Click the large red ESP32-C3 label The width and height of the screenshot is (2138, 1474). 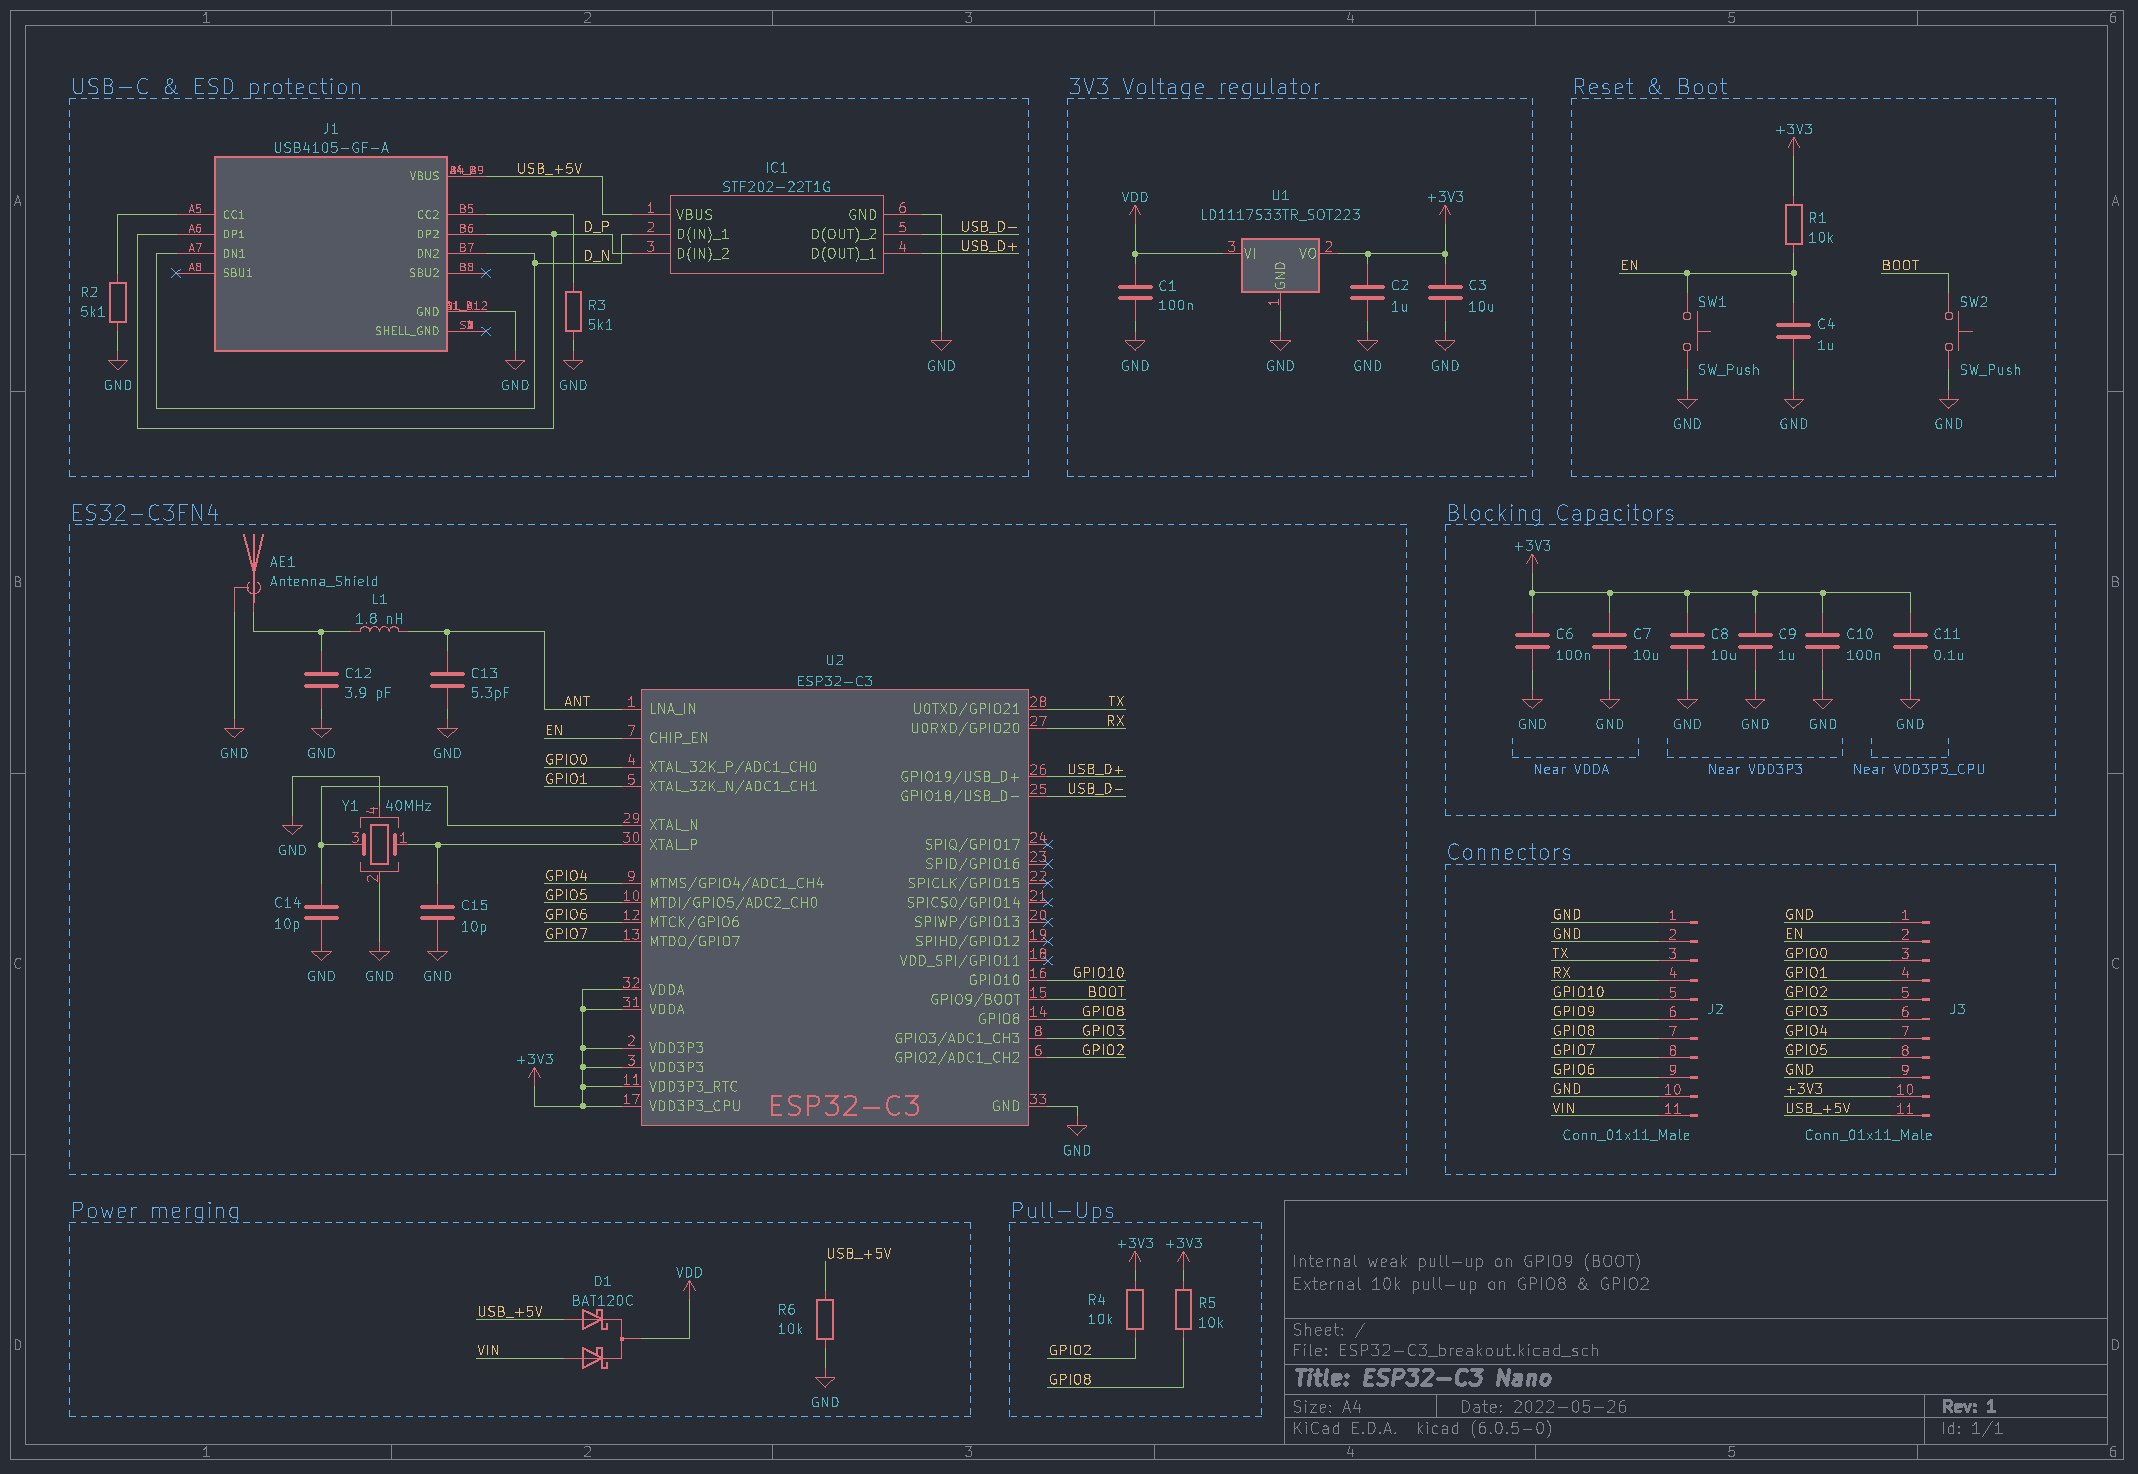[x=845, y=1106]
